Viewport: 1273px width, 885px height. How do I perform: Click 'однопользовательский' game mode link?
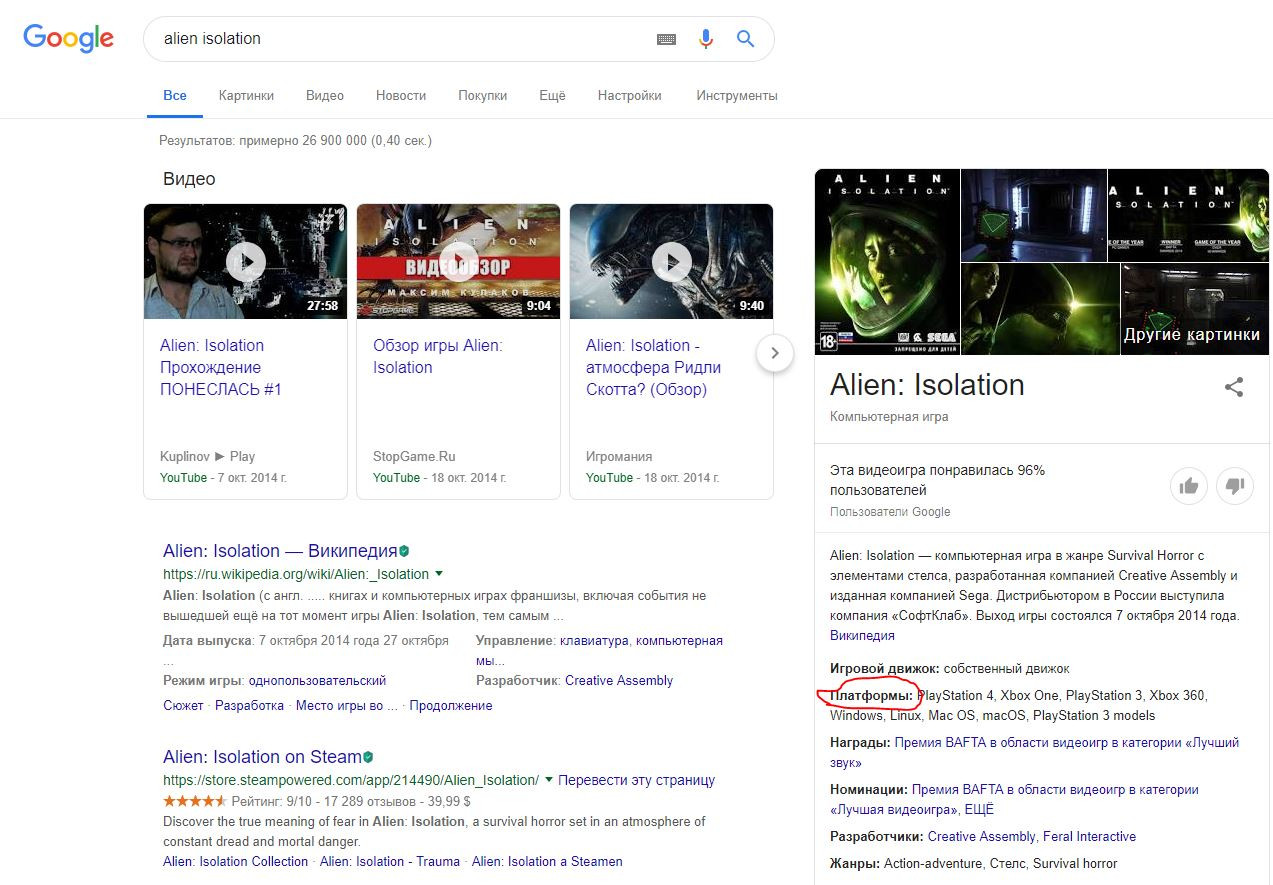point(317,680)
